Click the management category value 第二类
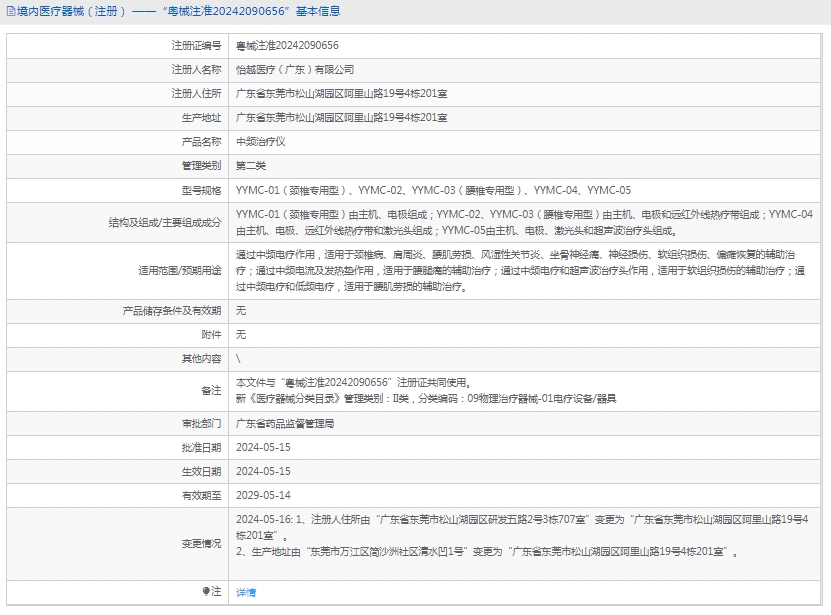This screenshot has height=615, width=831. [251, 166]
